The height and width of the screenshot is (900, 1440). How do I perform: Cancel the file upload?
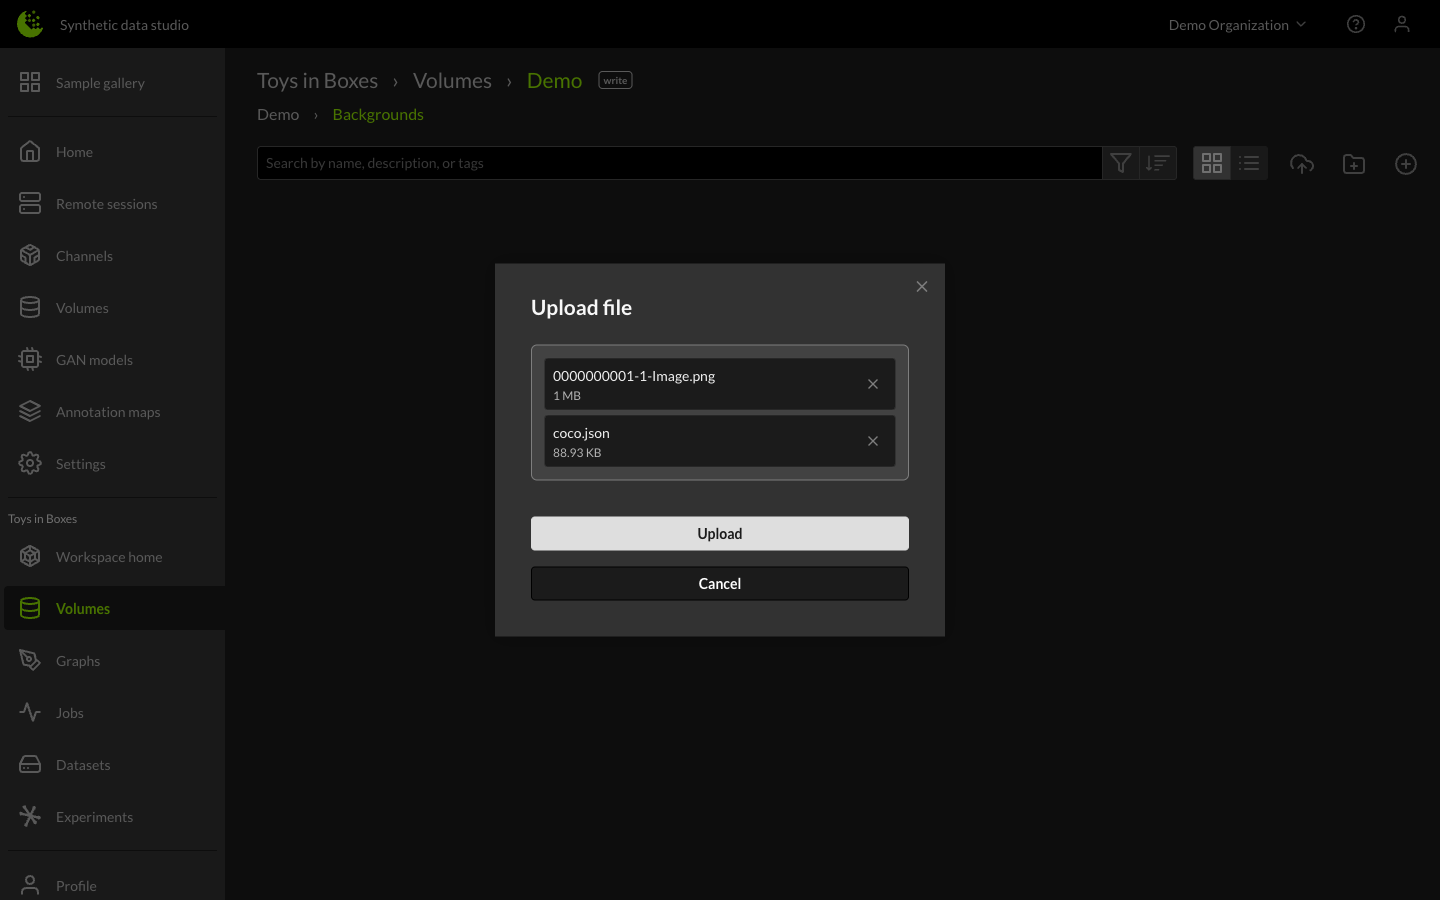click(x=719, y=583)
